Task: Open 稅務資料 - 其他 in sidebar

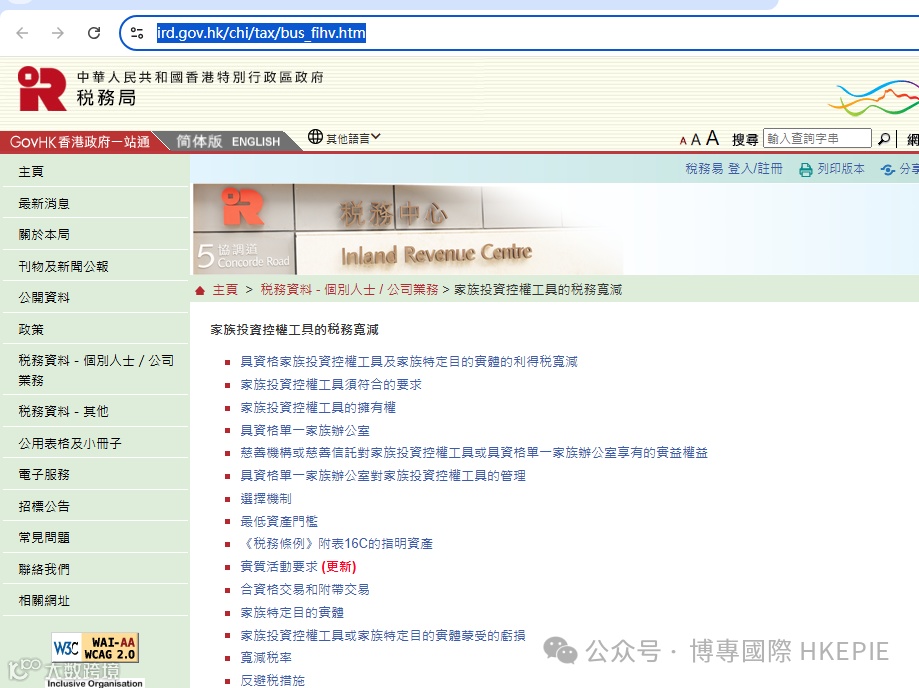Action: tap(63, 411)
